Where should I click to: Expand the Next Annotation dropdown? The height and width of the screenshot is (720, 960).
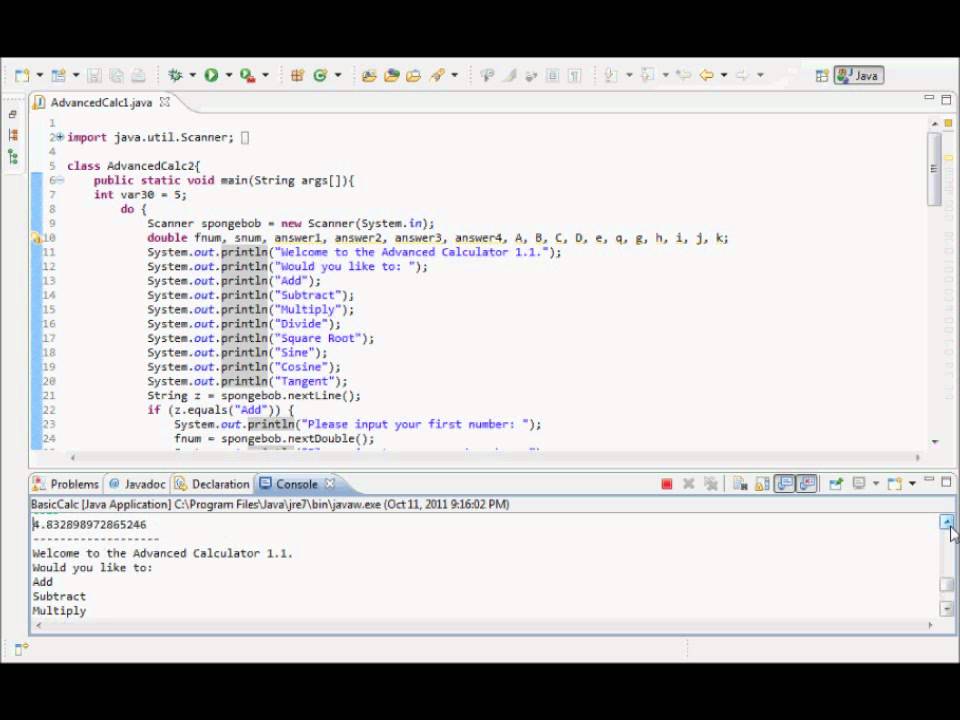coord(629,75)
